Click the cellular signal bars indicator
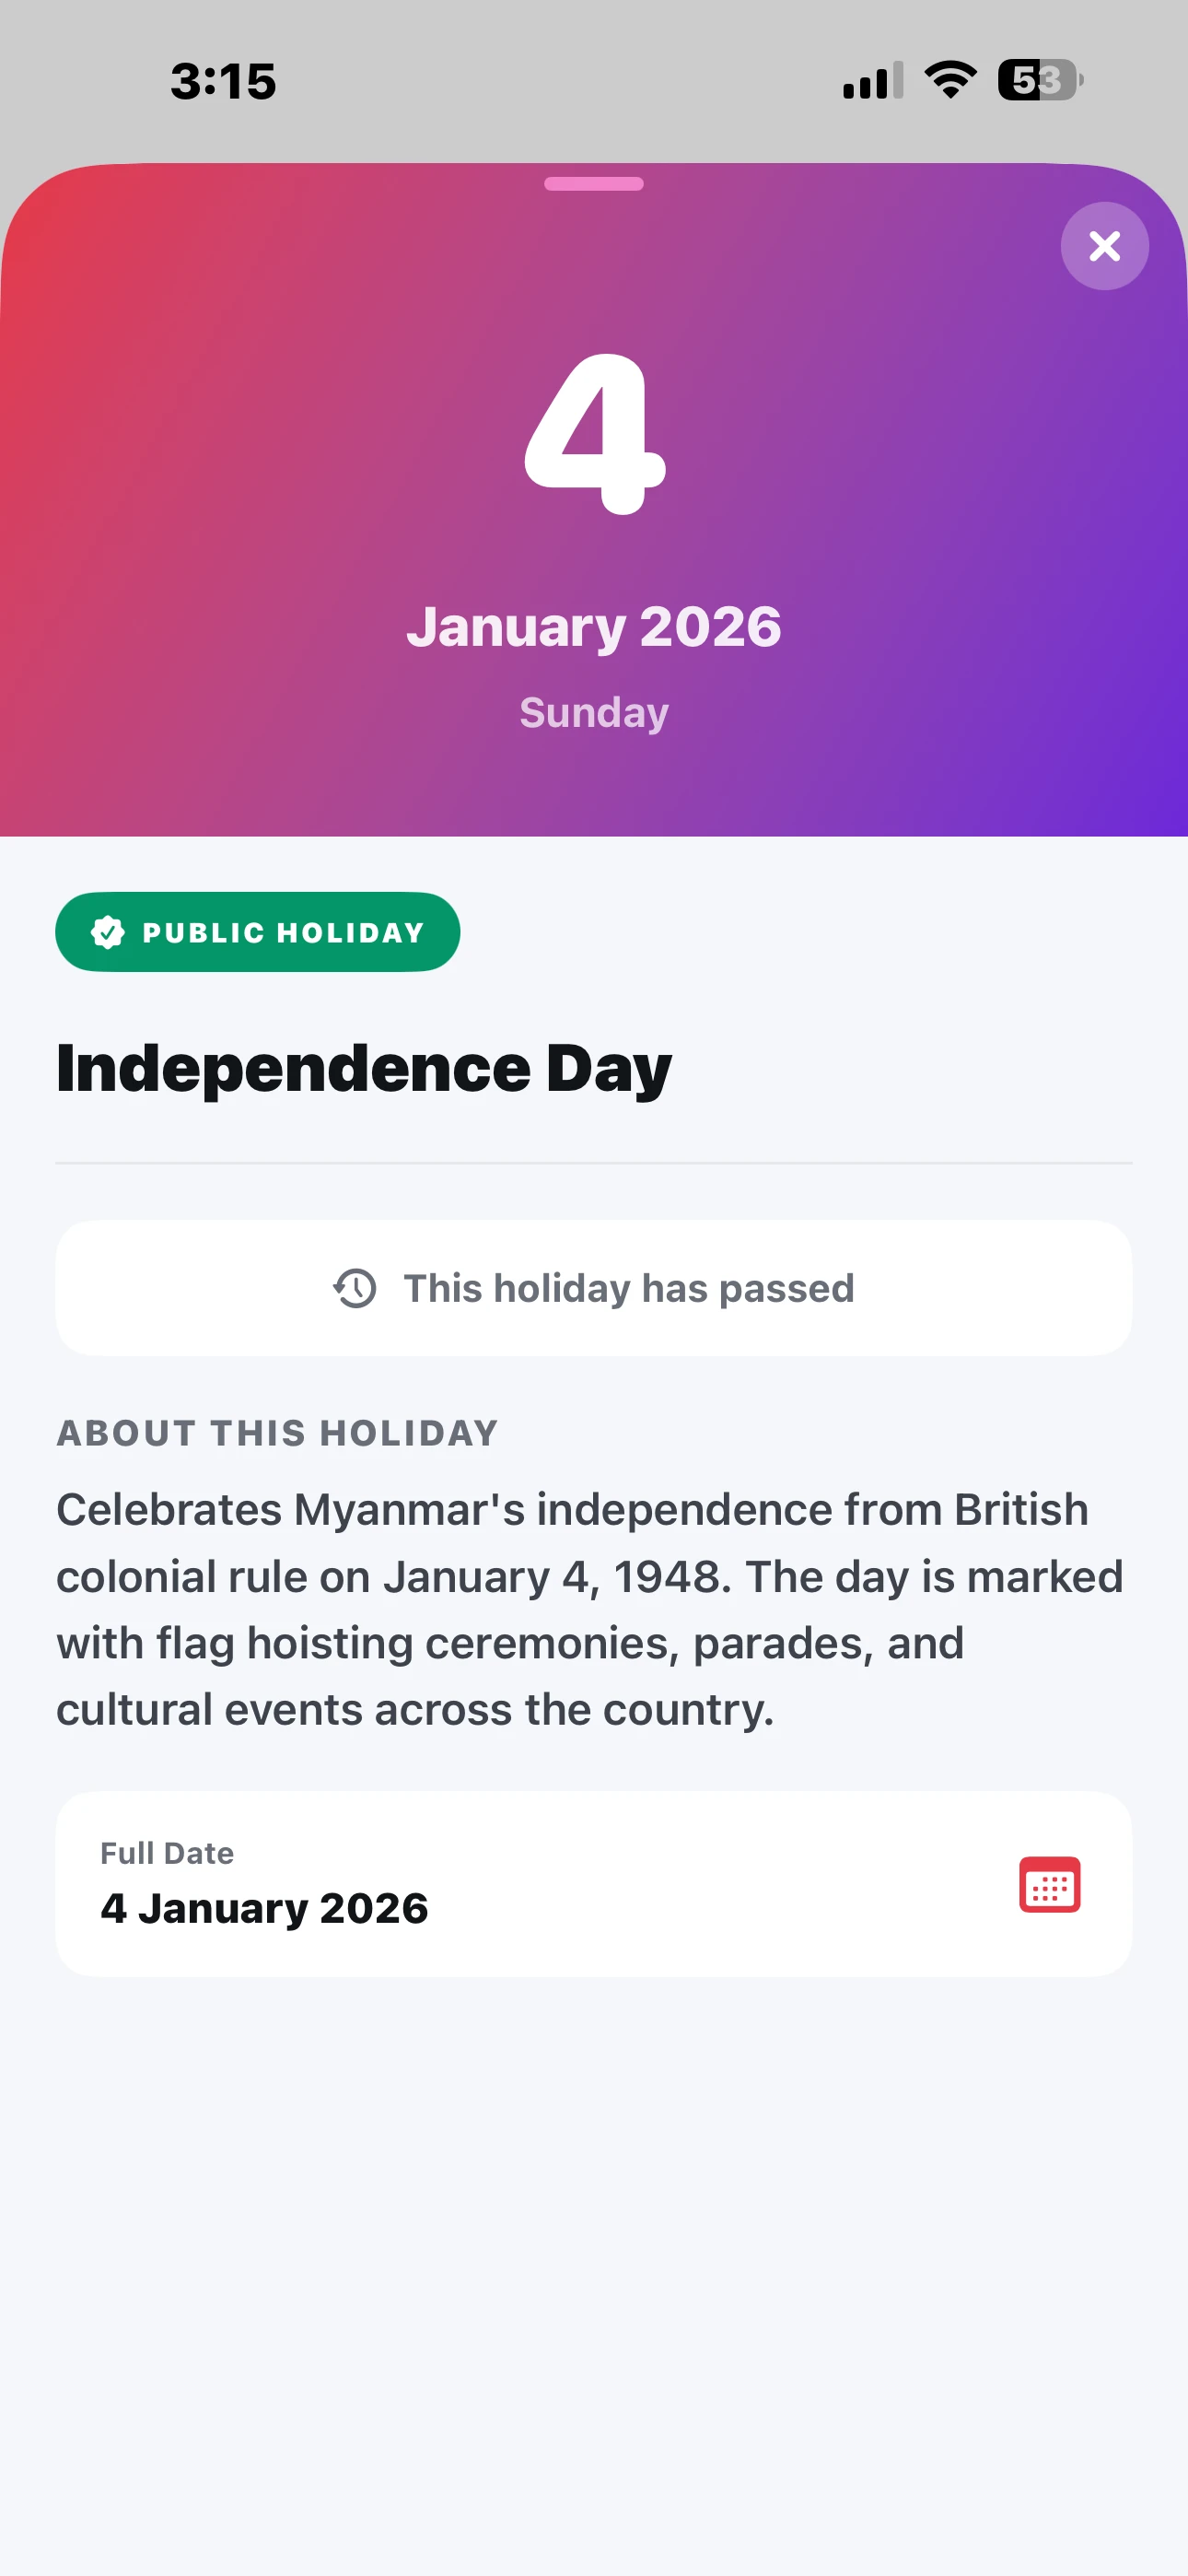The image size is (1188, 2576). 868,80
